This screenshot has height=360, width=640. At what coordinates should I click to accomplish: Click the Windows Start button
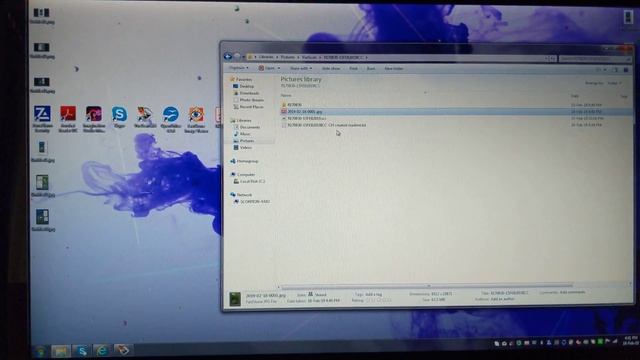coord(40,351)
